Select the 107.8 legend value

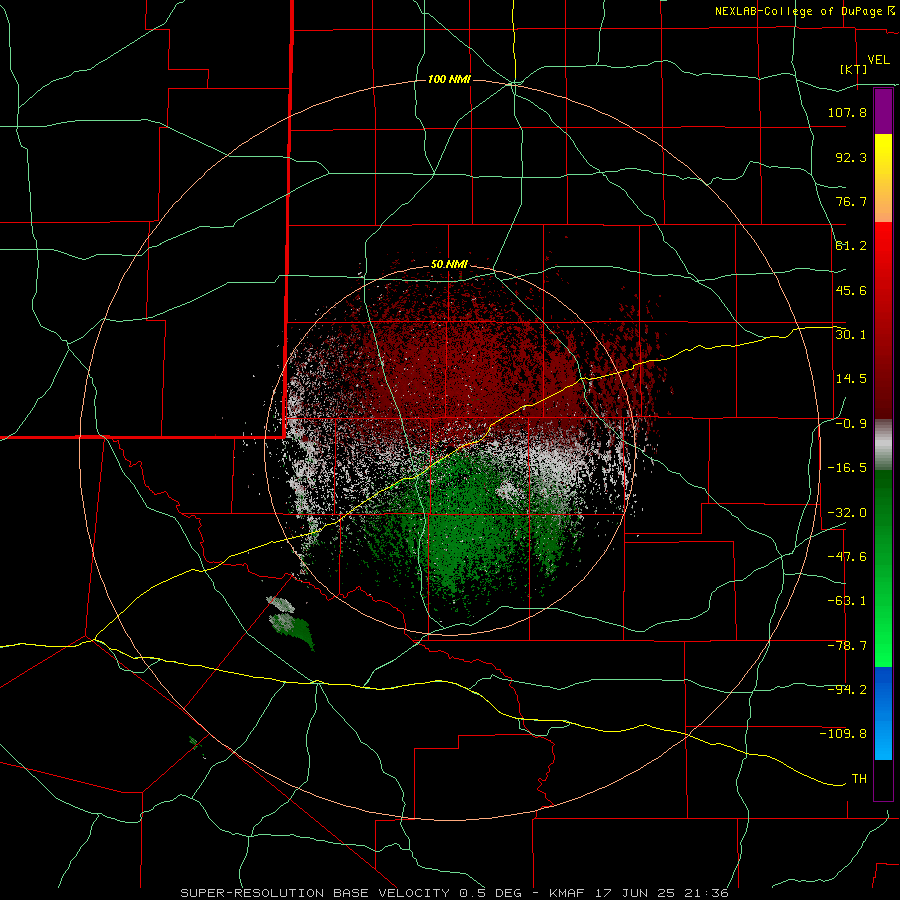(x=847, y=112)
